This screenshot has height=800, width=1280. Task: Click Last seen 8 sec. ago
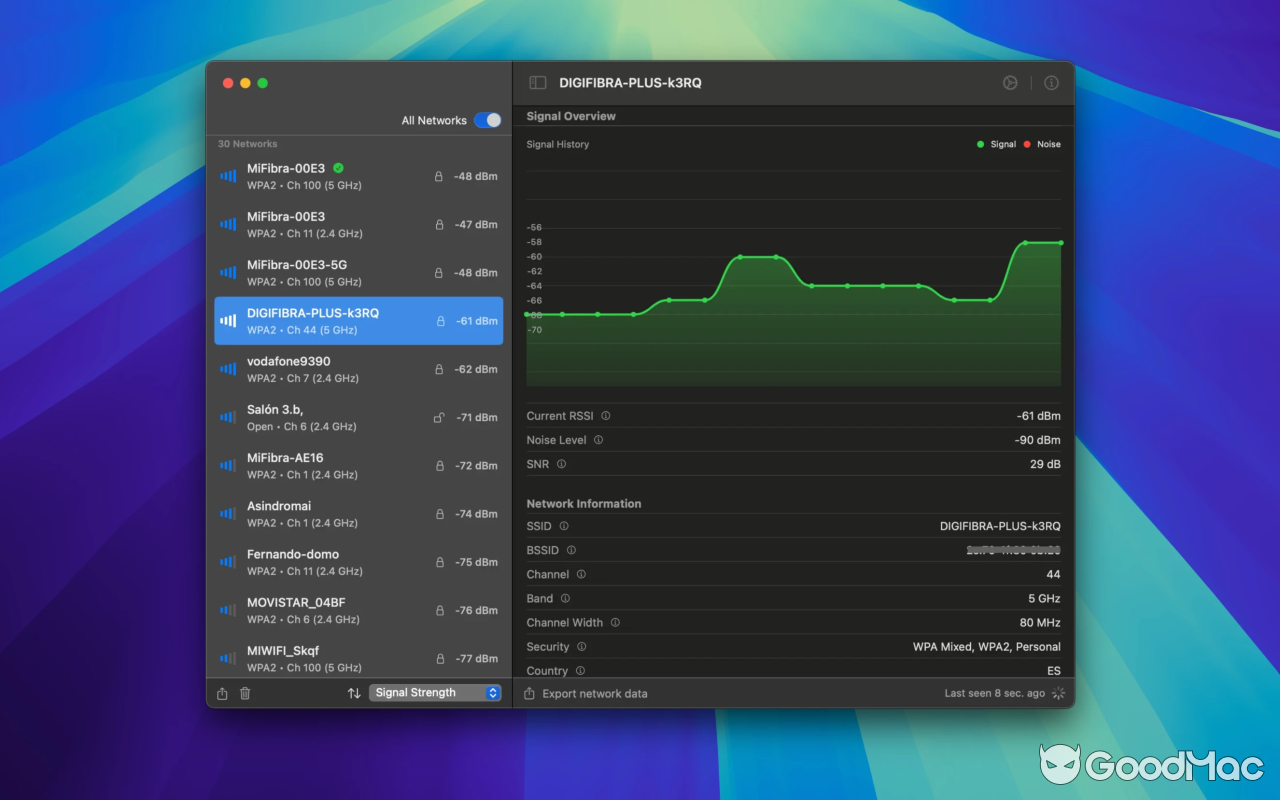pyautogui.click(x=994, y=693)
